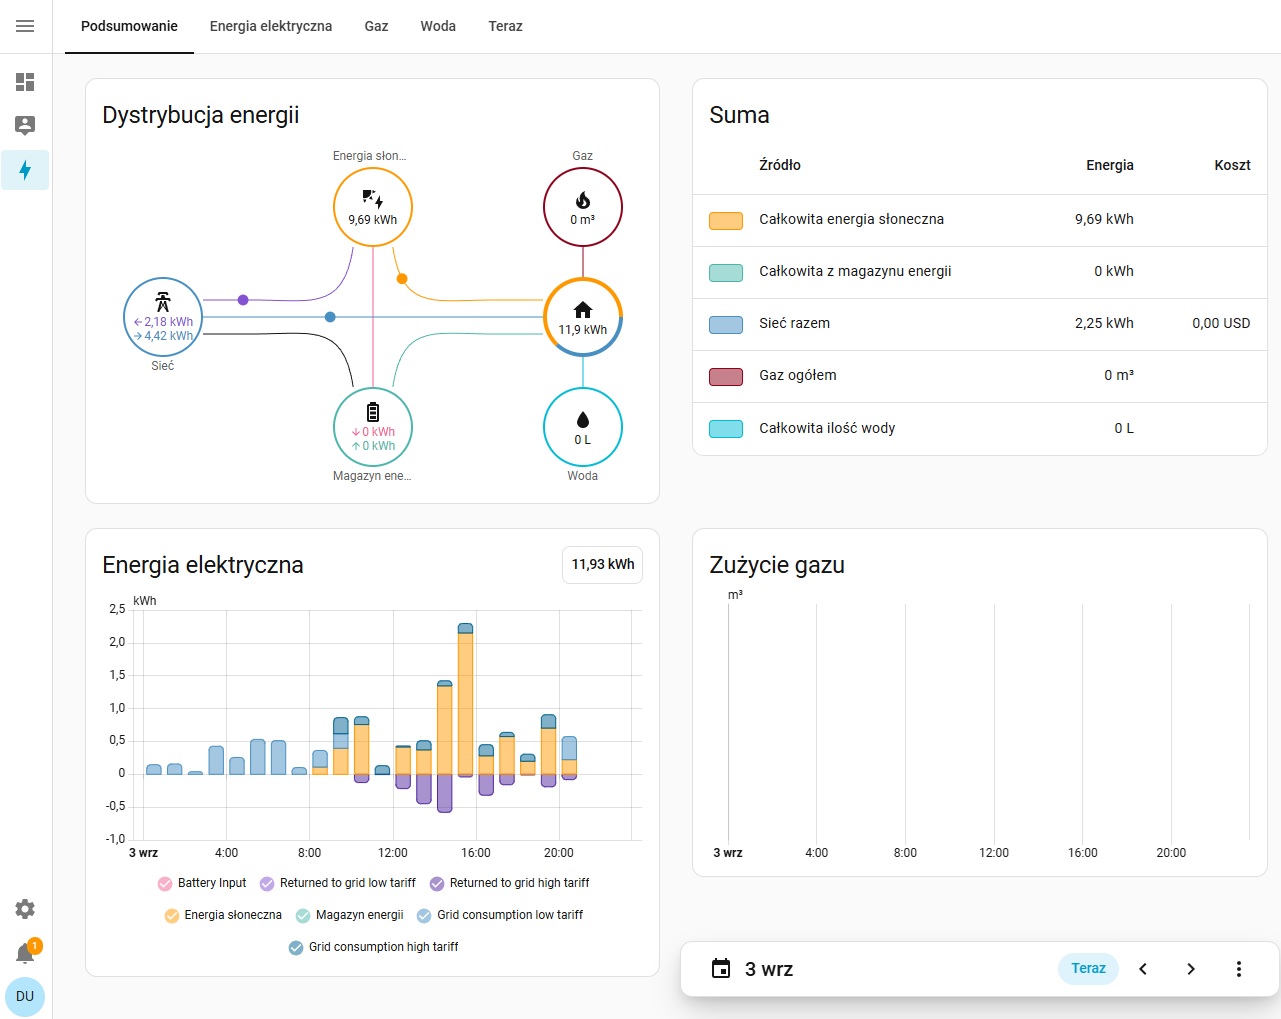Click the Gaz ogółem row label
Viewport: 1281px width, 1019px height.
798,375
